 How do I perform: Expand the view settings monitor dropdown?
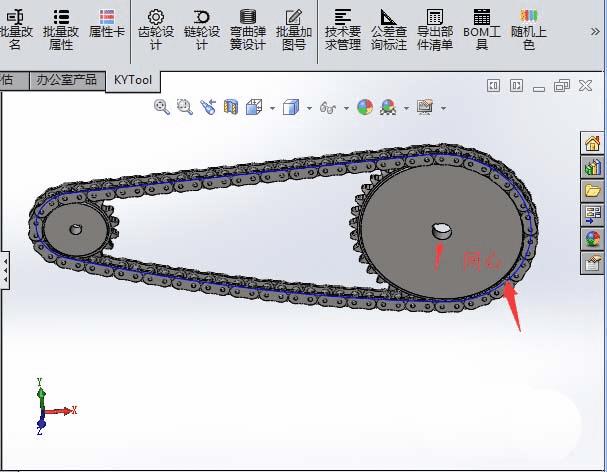click(442, 108)
